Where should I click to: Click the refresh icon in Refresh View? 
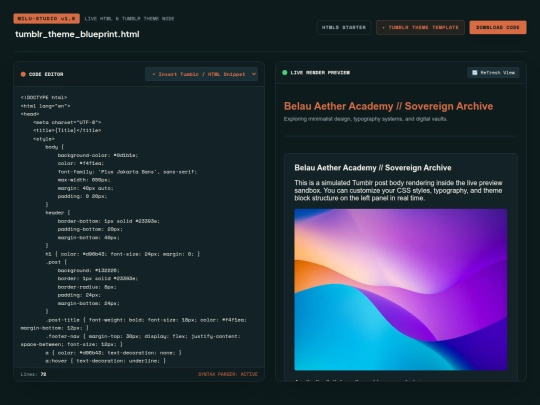(475, 73)
